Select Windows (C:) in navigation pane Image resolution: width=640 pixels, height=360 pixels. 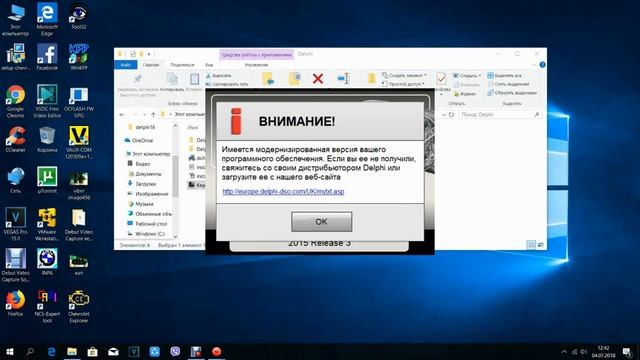click(146, 234)
